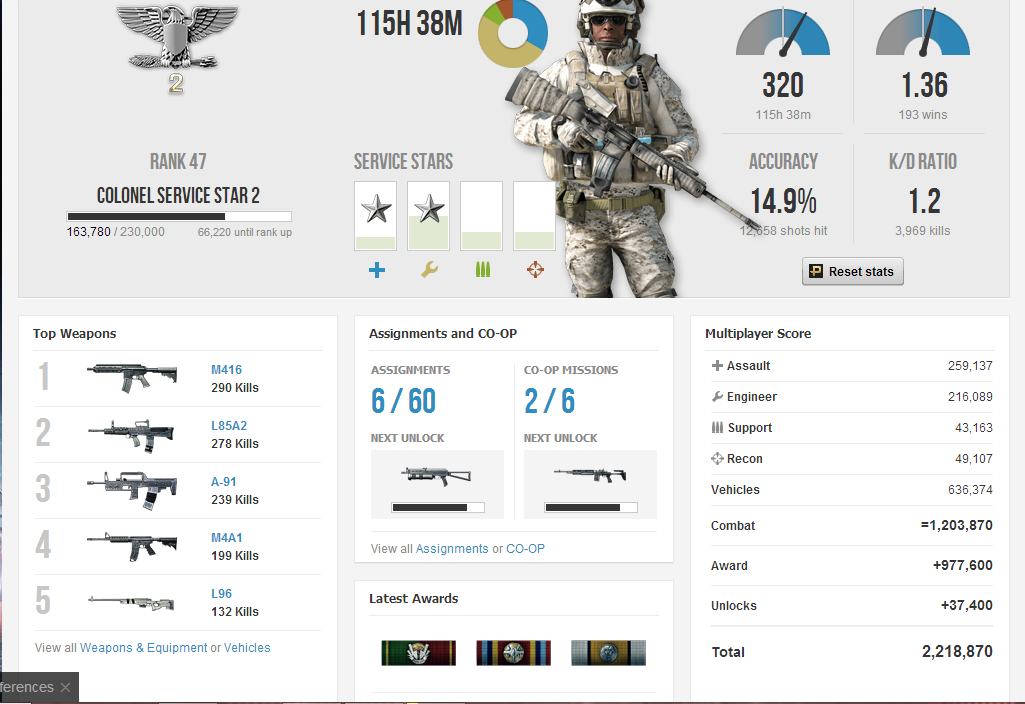Click the Colonel eagle rank insignia
1025x704 pixels.
pyautogui.click(x=176, y=38)
